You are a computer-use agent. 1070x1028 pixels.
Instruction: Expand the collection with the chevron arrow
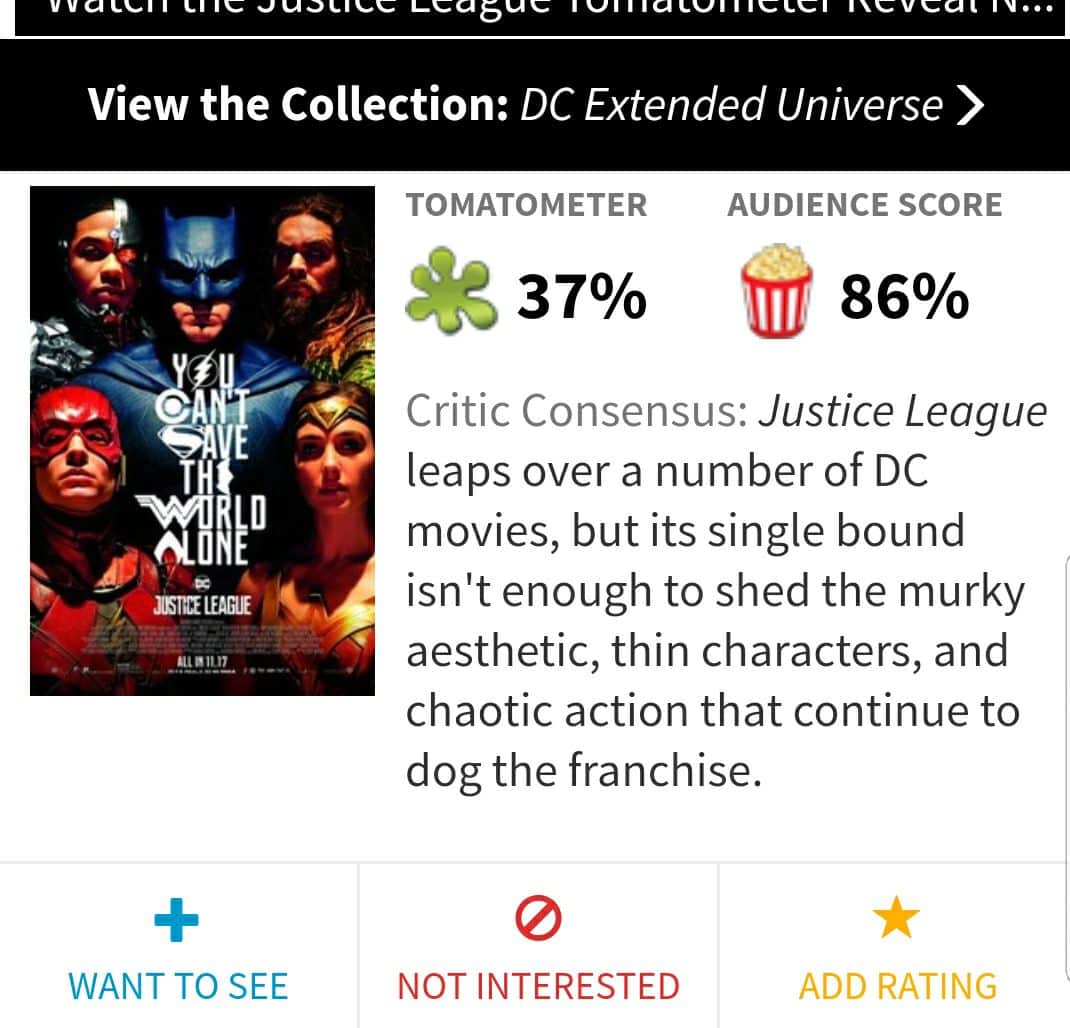(969, 105)
